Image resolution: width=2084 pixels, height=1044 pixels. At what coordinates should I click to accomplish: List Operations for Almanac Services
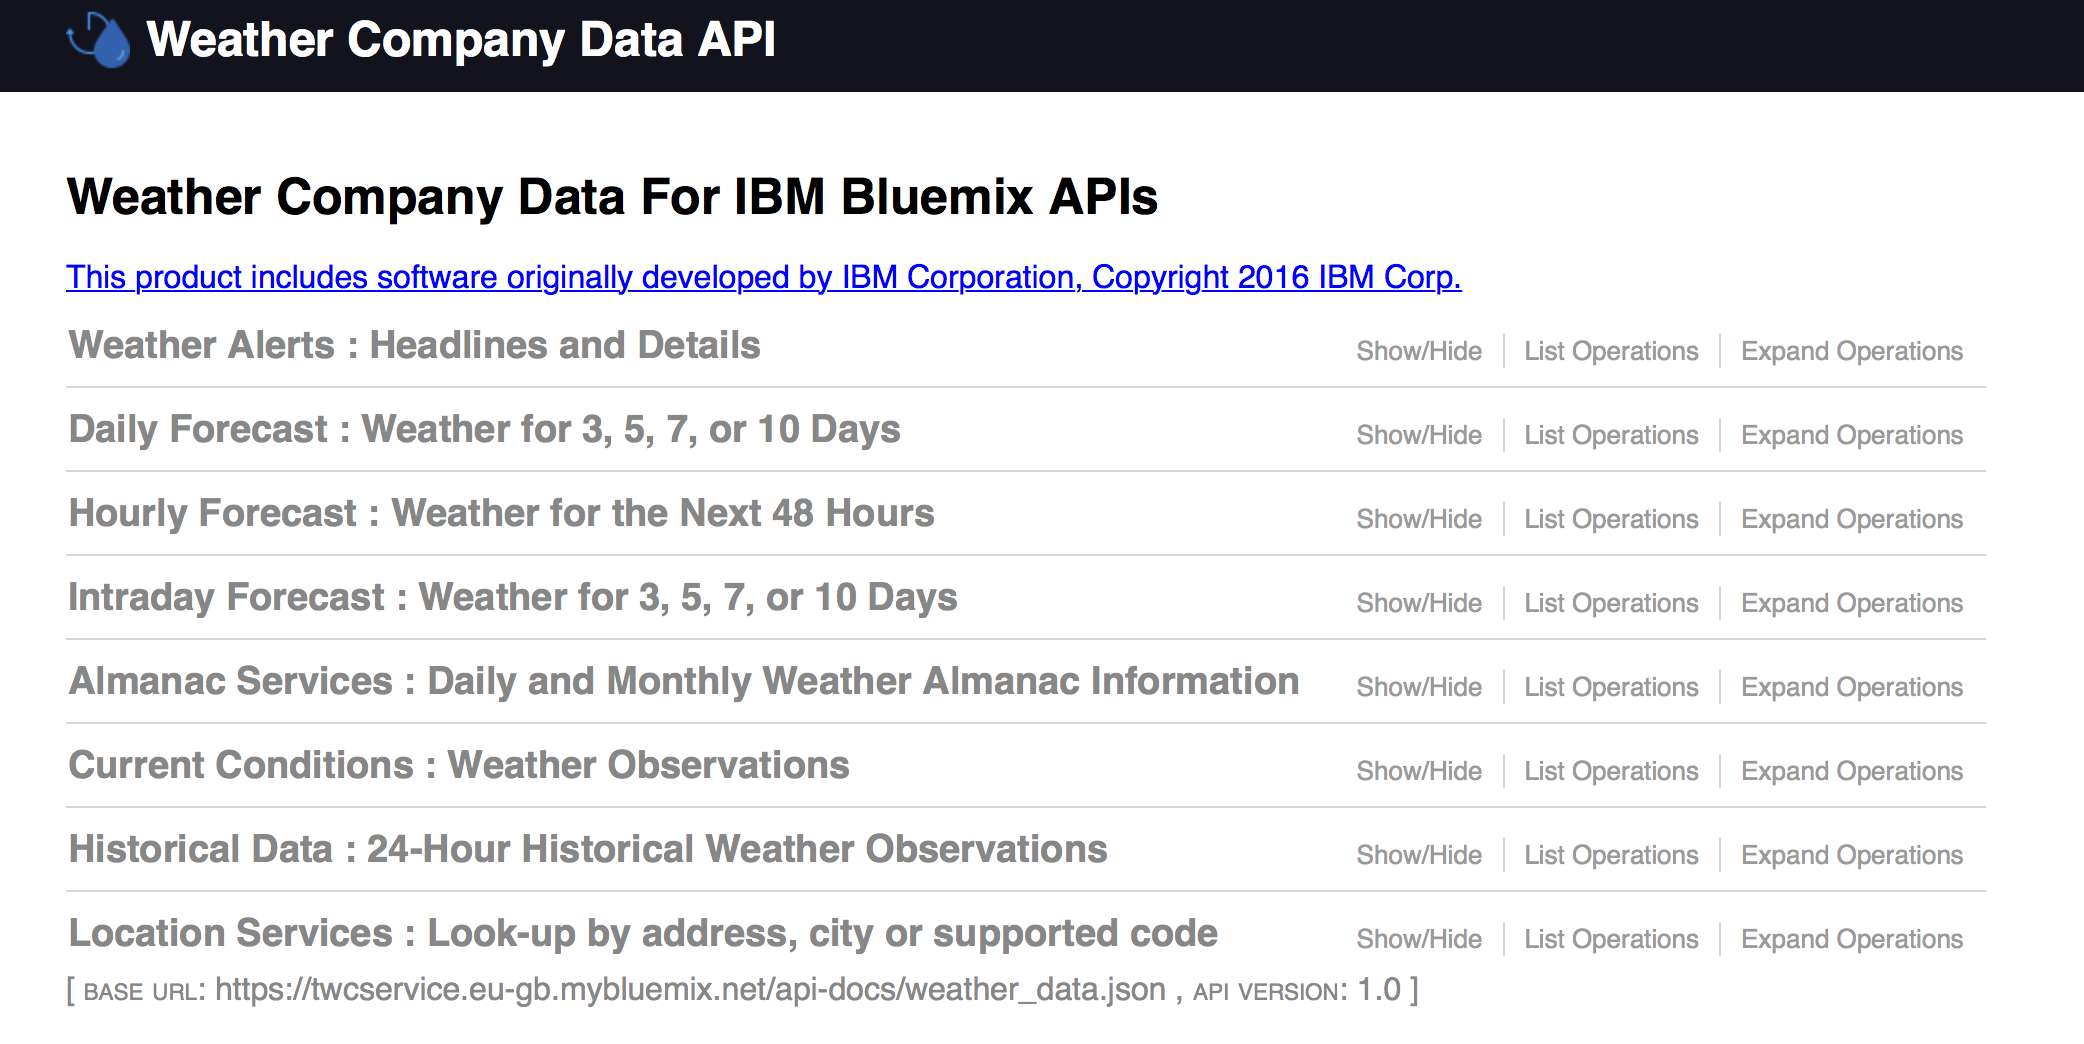pos(1611,687)
